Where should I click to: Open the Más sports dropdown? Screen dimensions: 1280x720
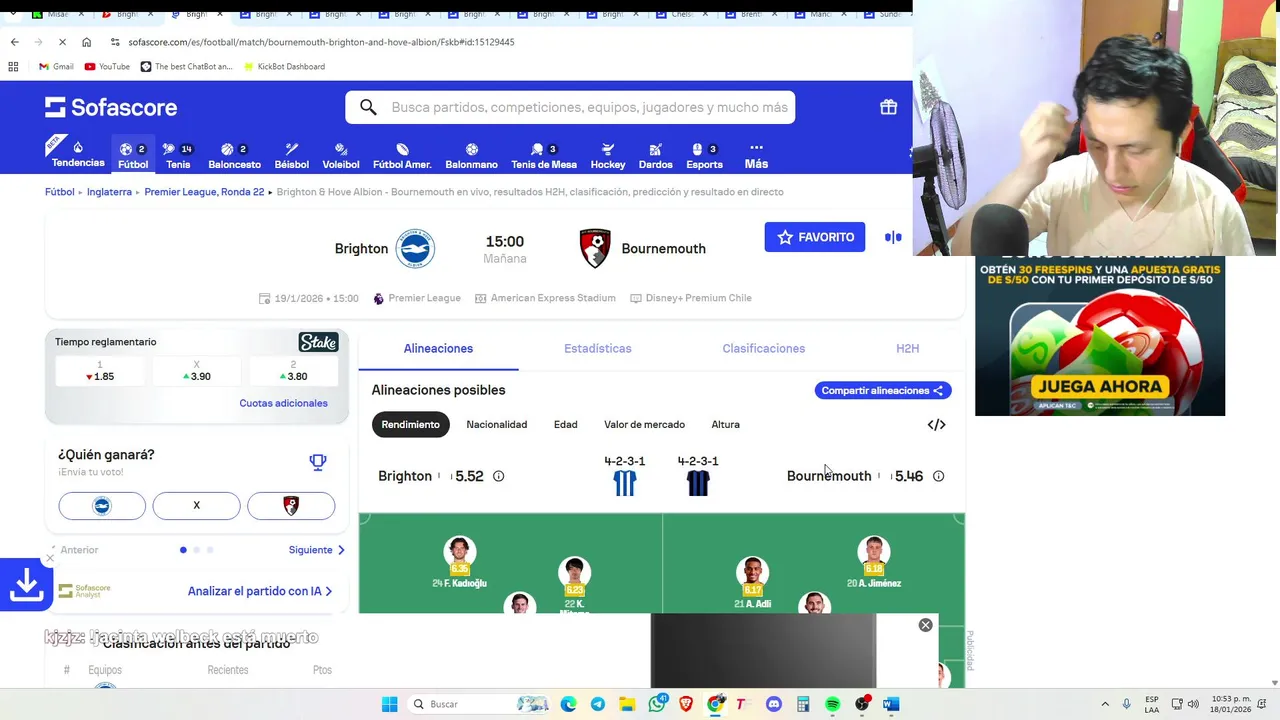coord(756,155)
